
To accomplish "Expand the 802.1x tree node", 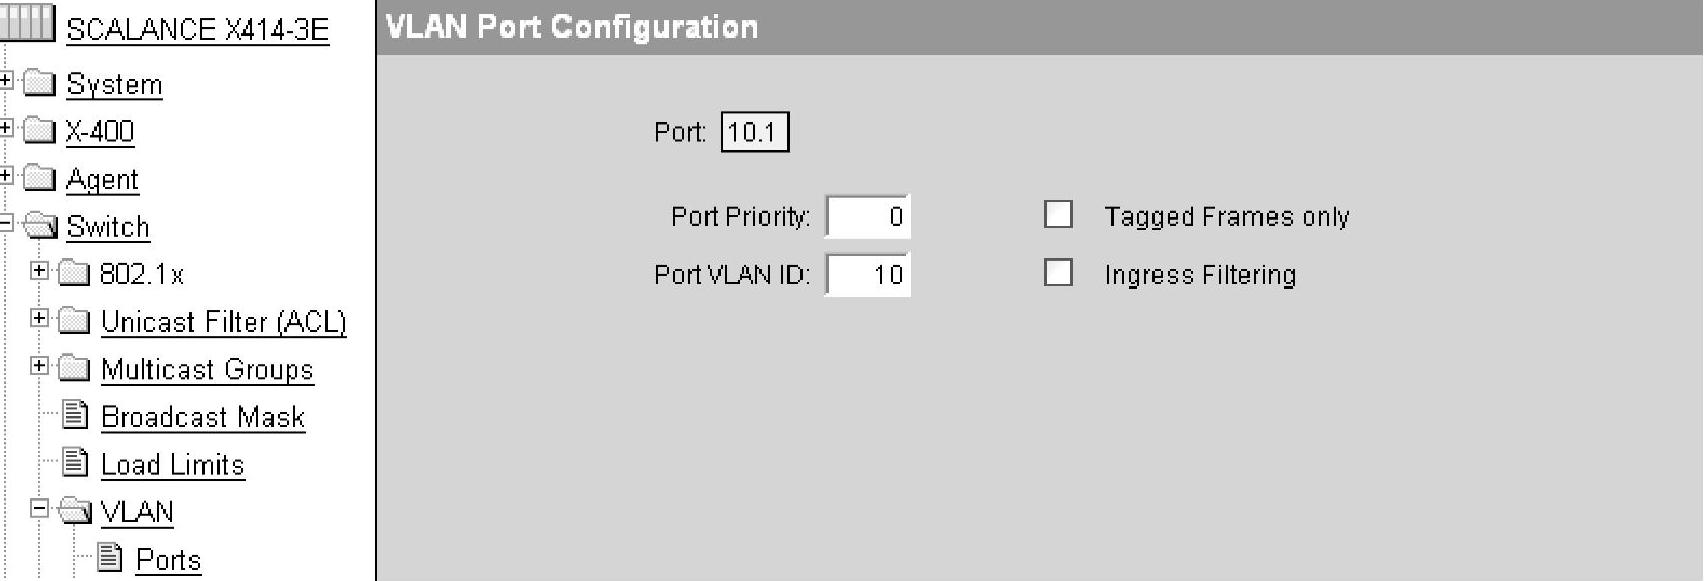I will pos(39,270).
